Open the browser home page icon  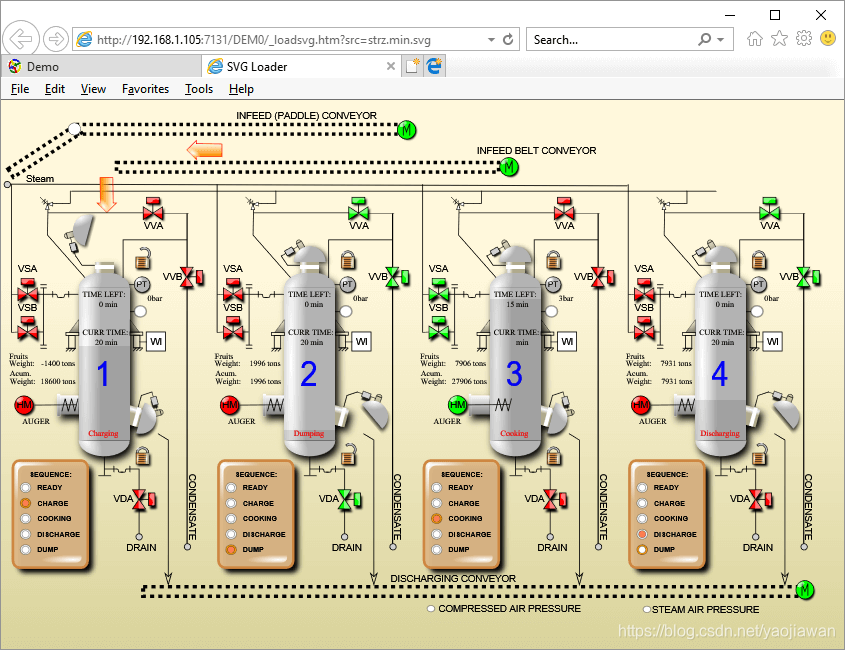(754, 39)
